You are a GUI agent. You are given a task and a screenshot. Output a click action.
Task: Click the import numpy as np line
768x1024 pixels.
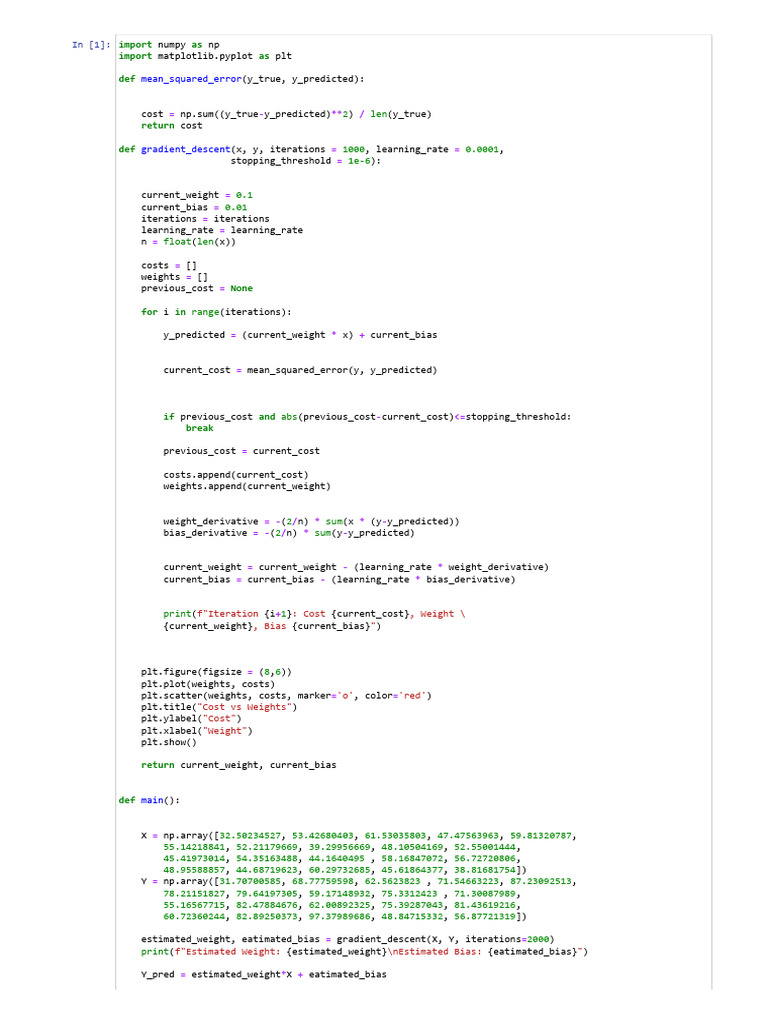pos(169,44)
